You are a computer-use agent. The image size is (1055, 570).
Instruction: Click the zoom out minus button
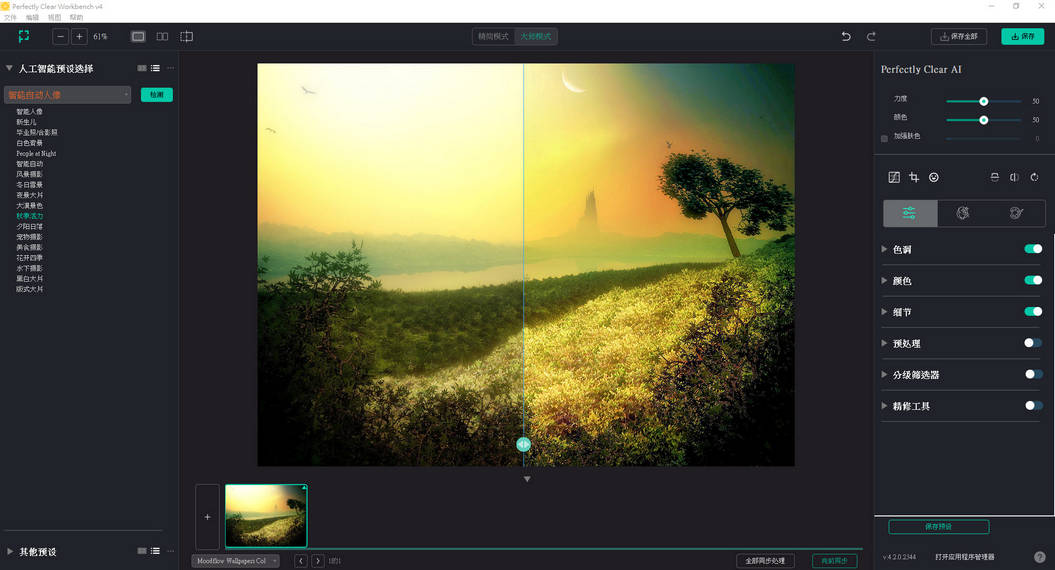point(61,37)
